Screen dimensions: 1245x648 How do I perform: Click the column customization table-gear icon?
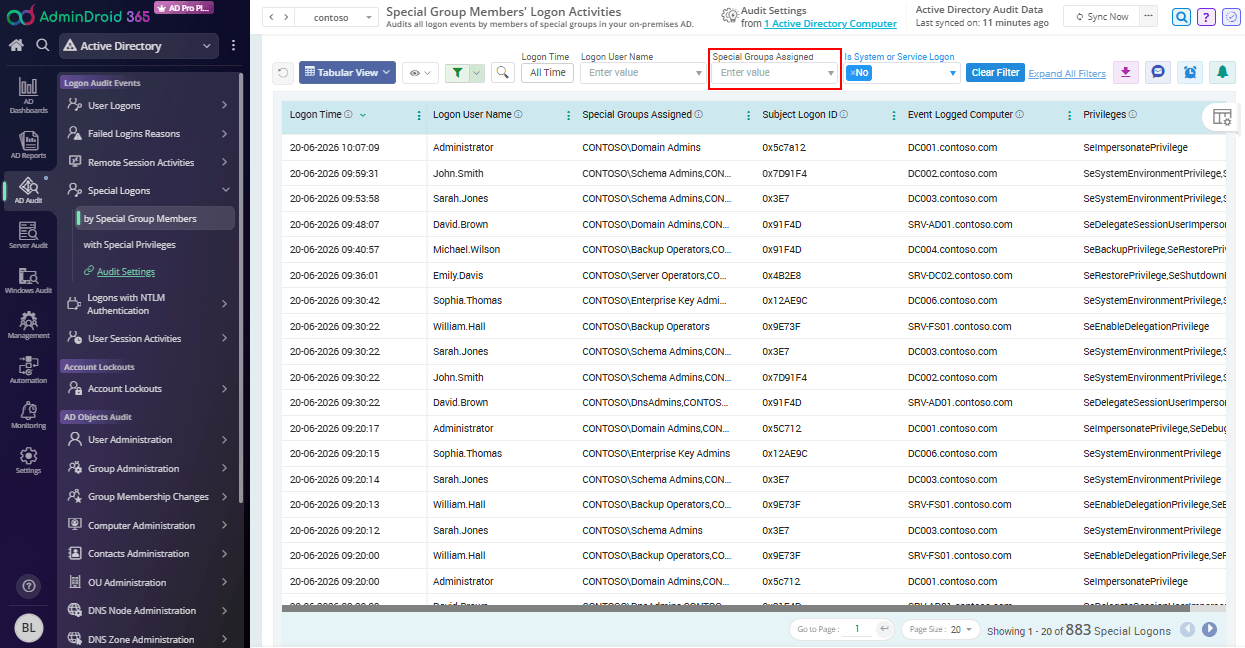[x=1221, y=117]
